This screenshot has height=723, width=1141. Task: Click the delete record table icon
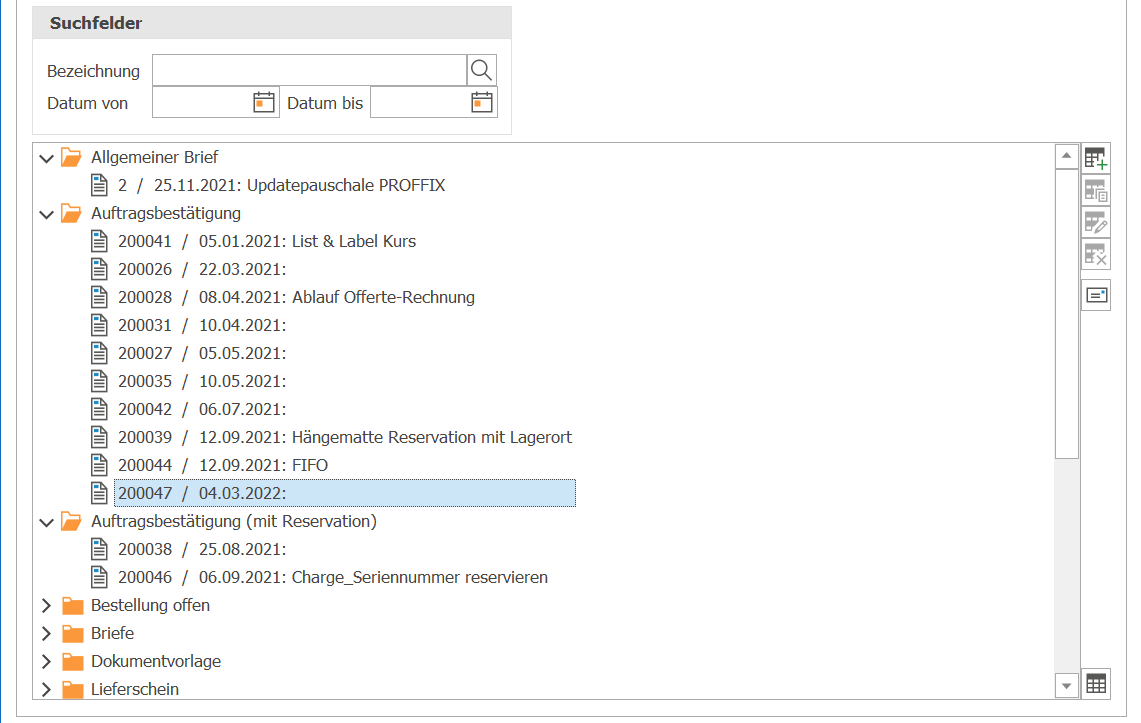point(1095,255)
